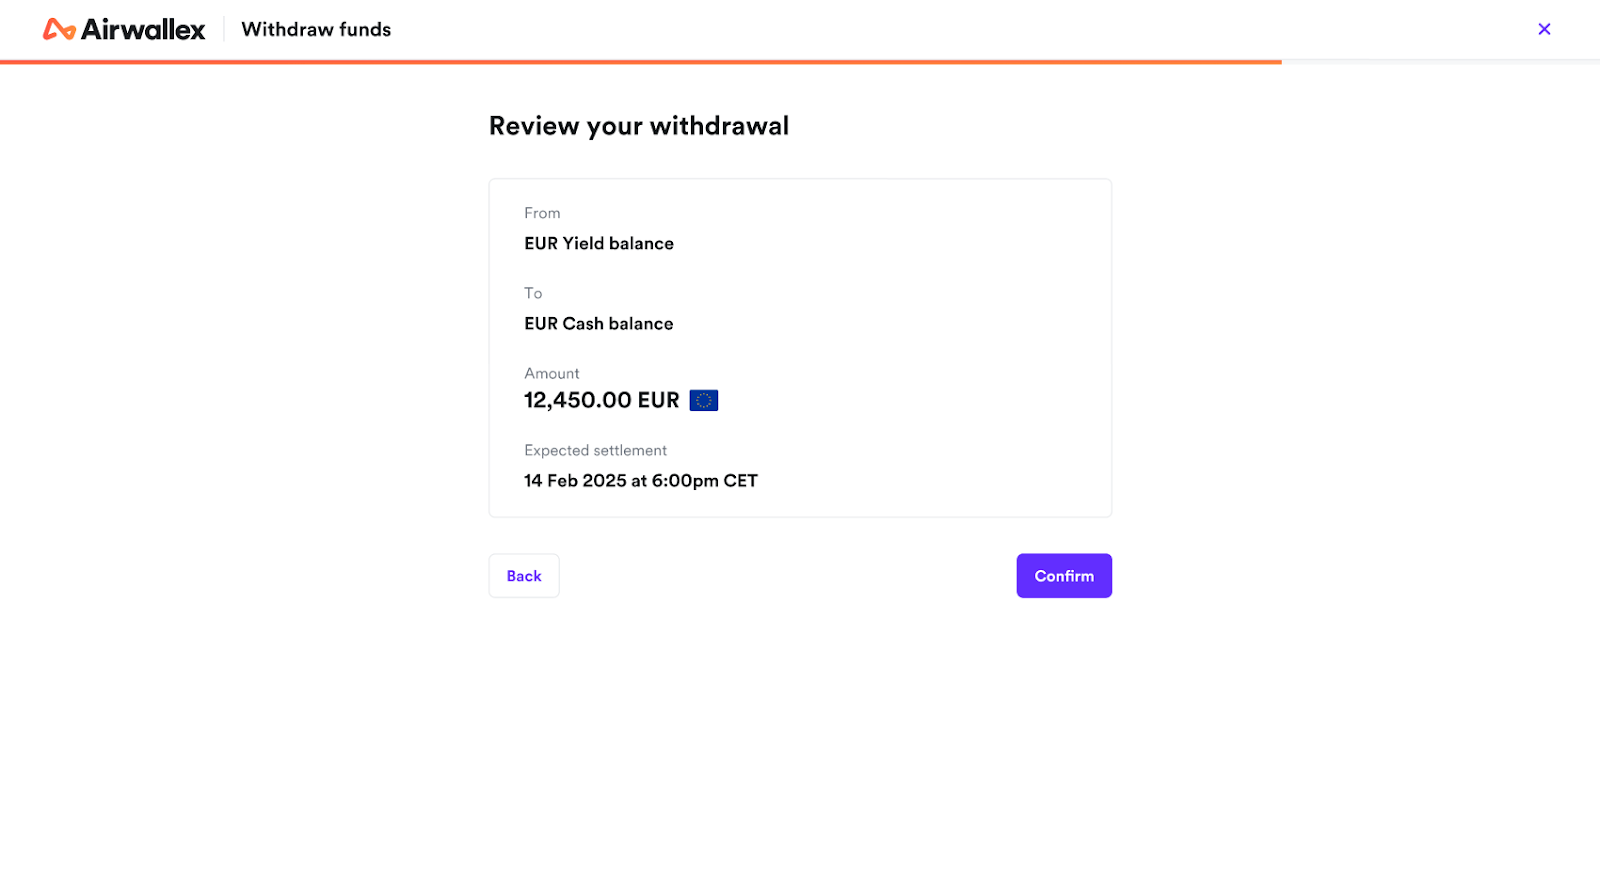Click the unfilled grey end of progress bar
The height and width of the screenshot is (873, 1600).
(x=1440, y=62)
